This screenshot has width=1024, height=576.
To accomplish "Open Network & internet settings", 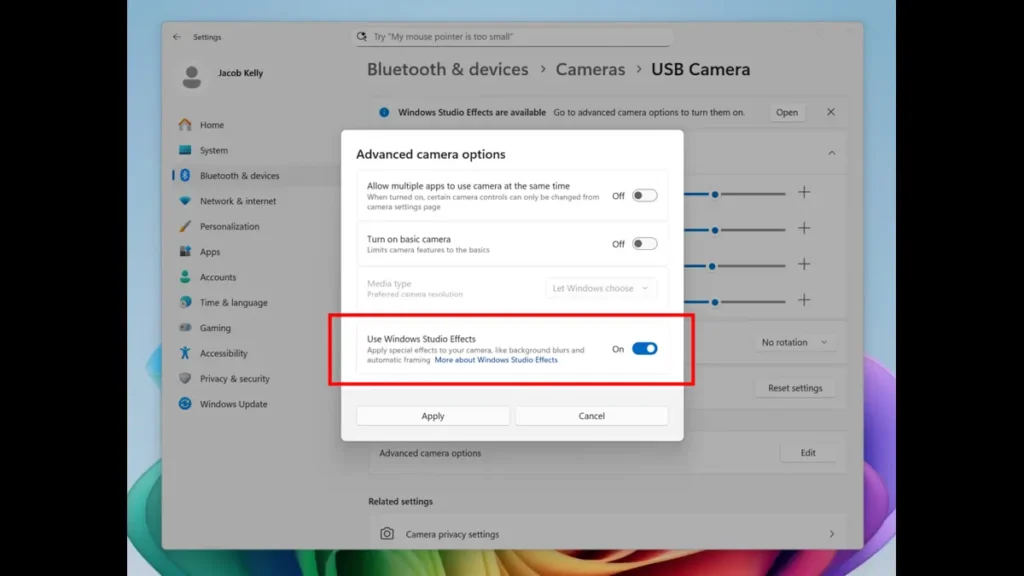I will point(238,201).
